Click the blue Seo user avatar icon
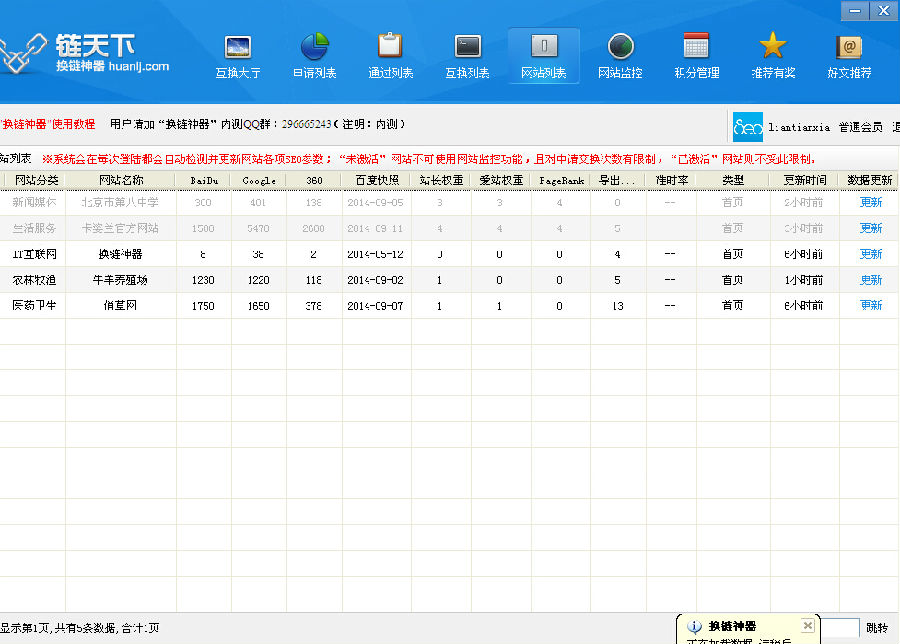The image size is (900, 644). pos(748,127)
